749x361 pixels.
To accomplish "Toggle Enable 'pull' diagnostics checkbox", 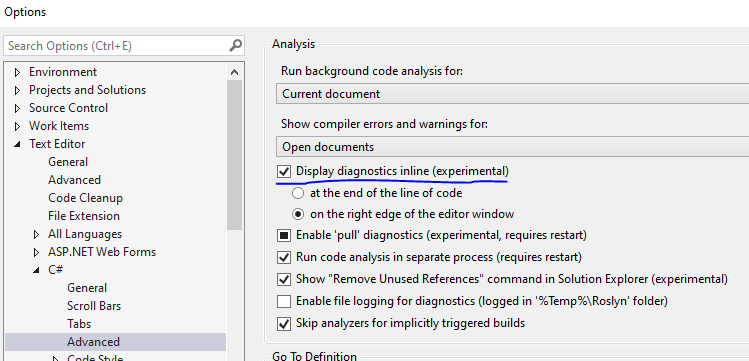I will pos(284,235).
